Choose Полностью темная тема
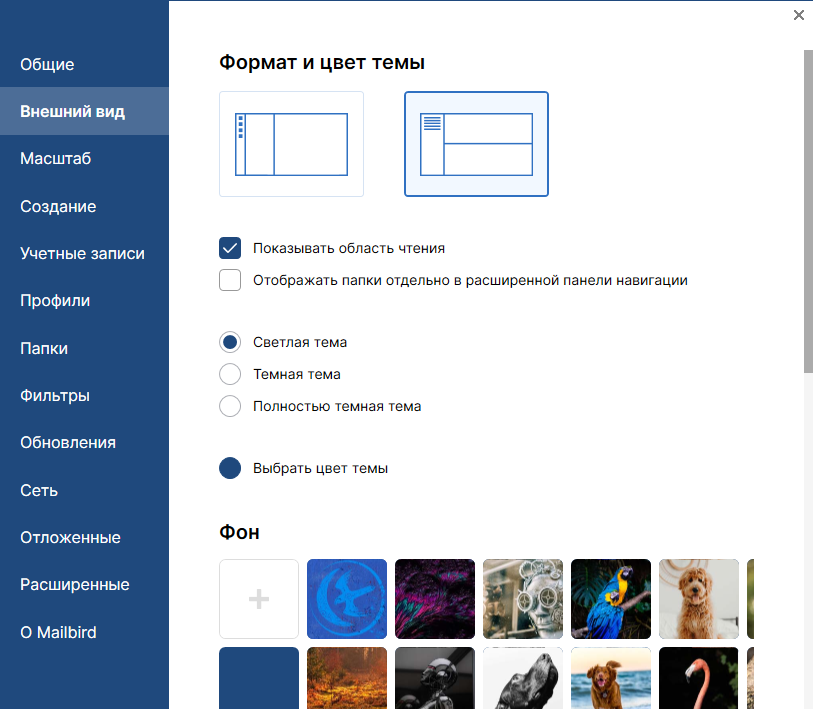This screenshot has width=813, height=709. coord(230,406)
